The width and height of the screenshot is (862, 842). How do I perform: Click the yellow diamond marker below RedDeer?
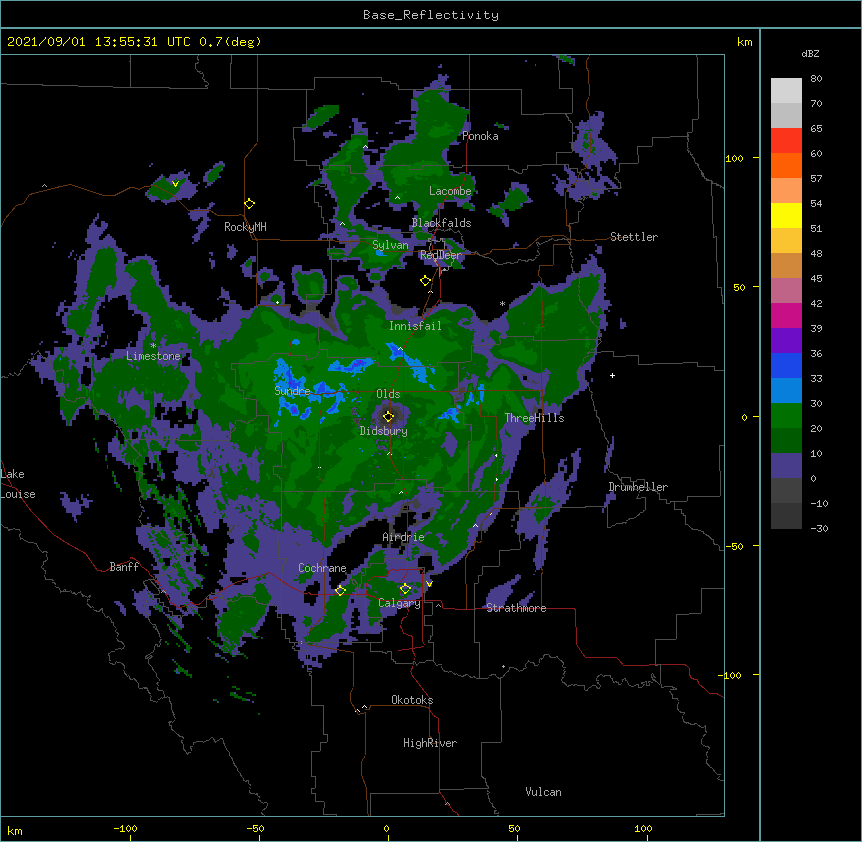pyautogui.click(x=425, y=281)
